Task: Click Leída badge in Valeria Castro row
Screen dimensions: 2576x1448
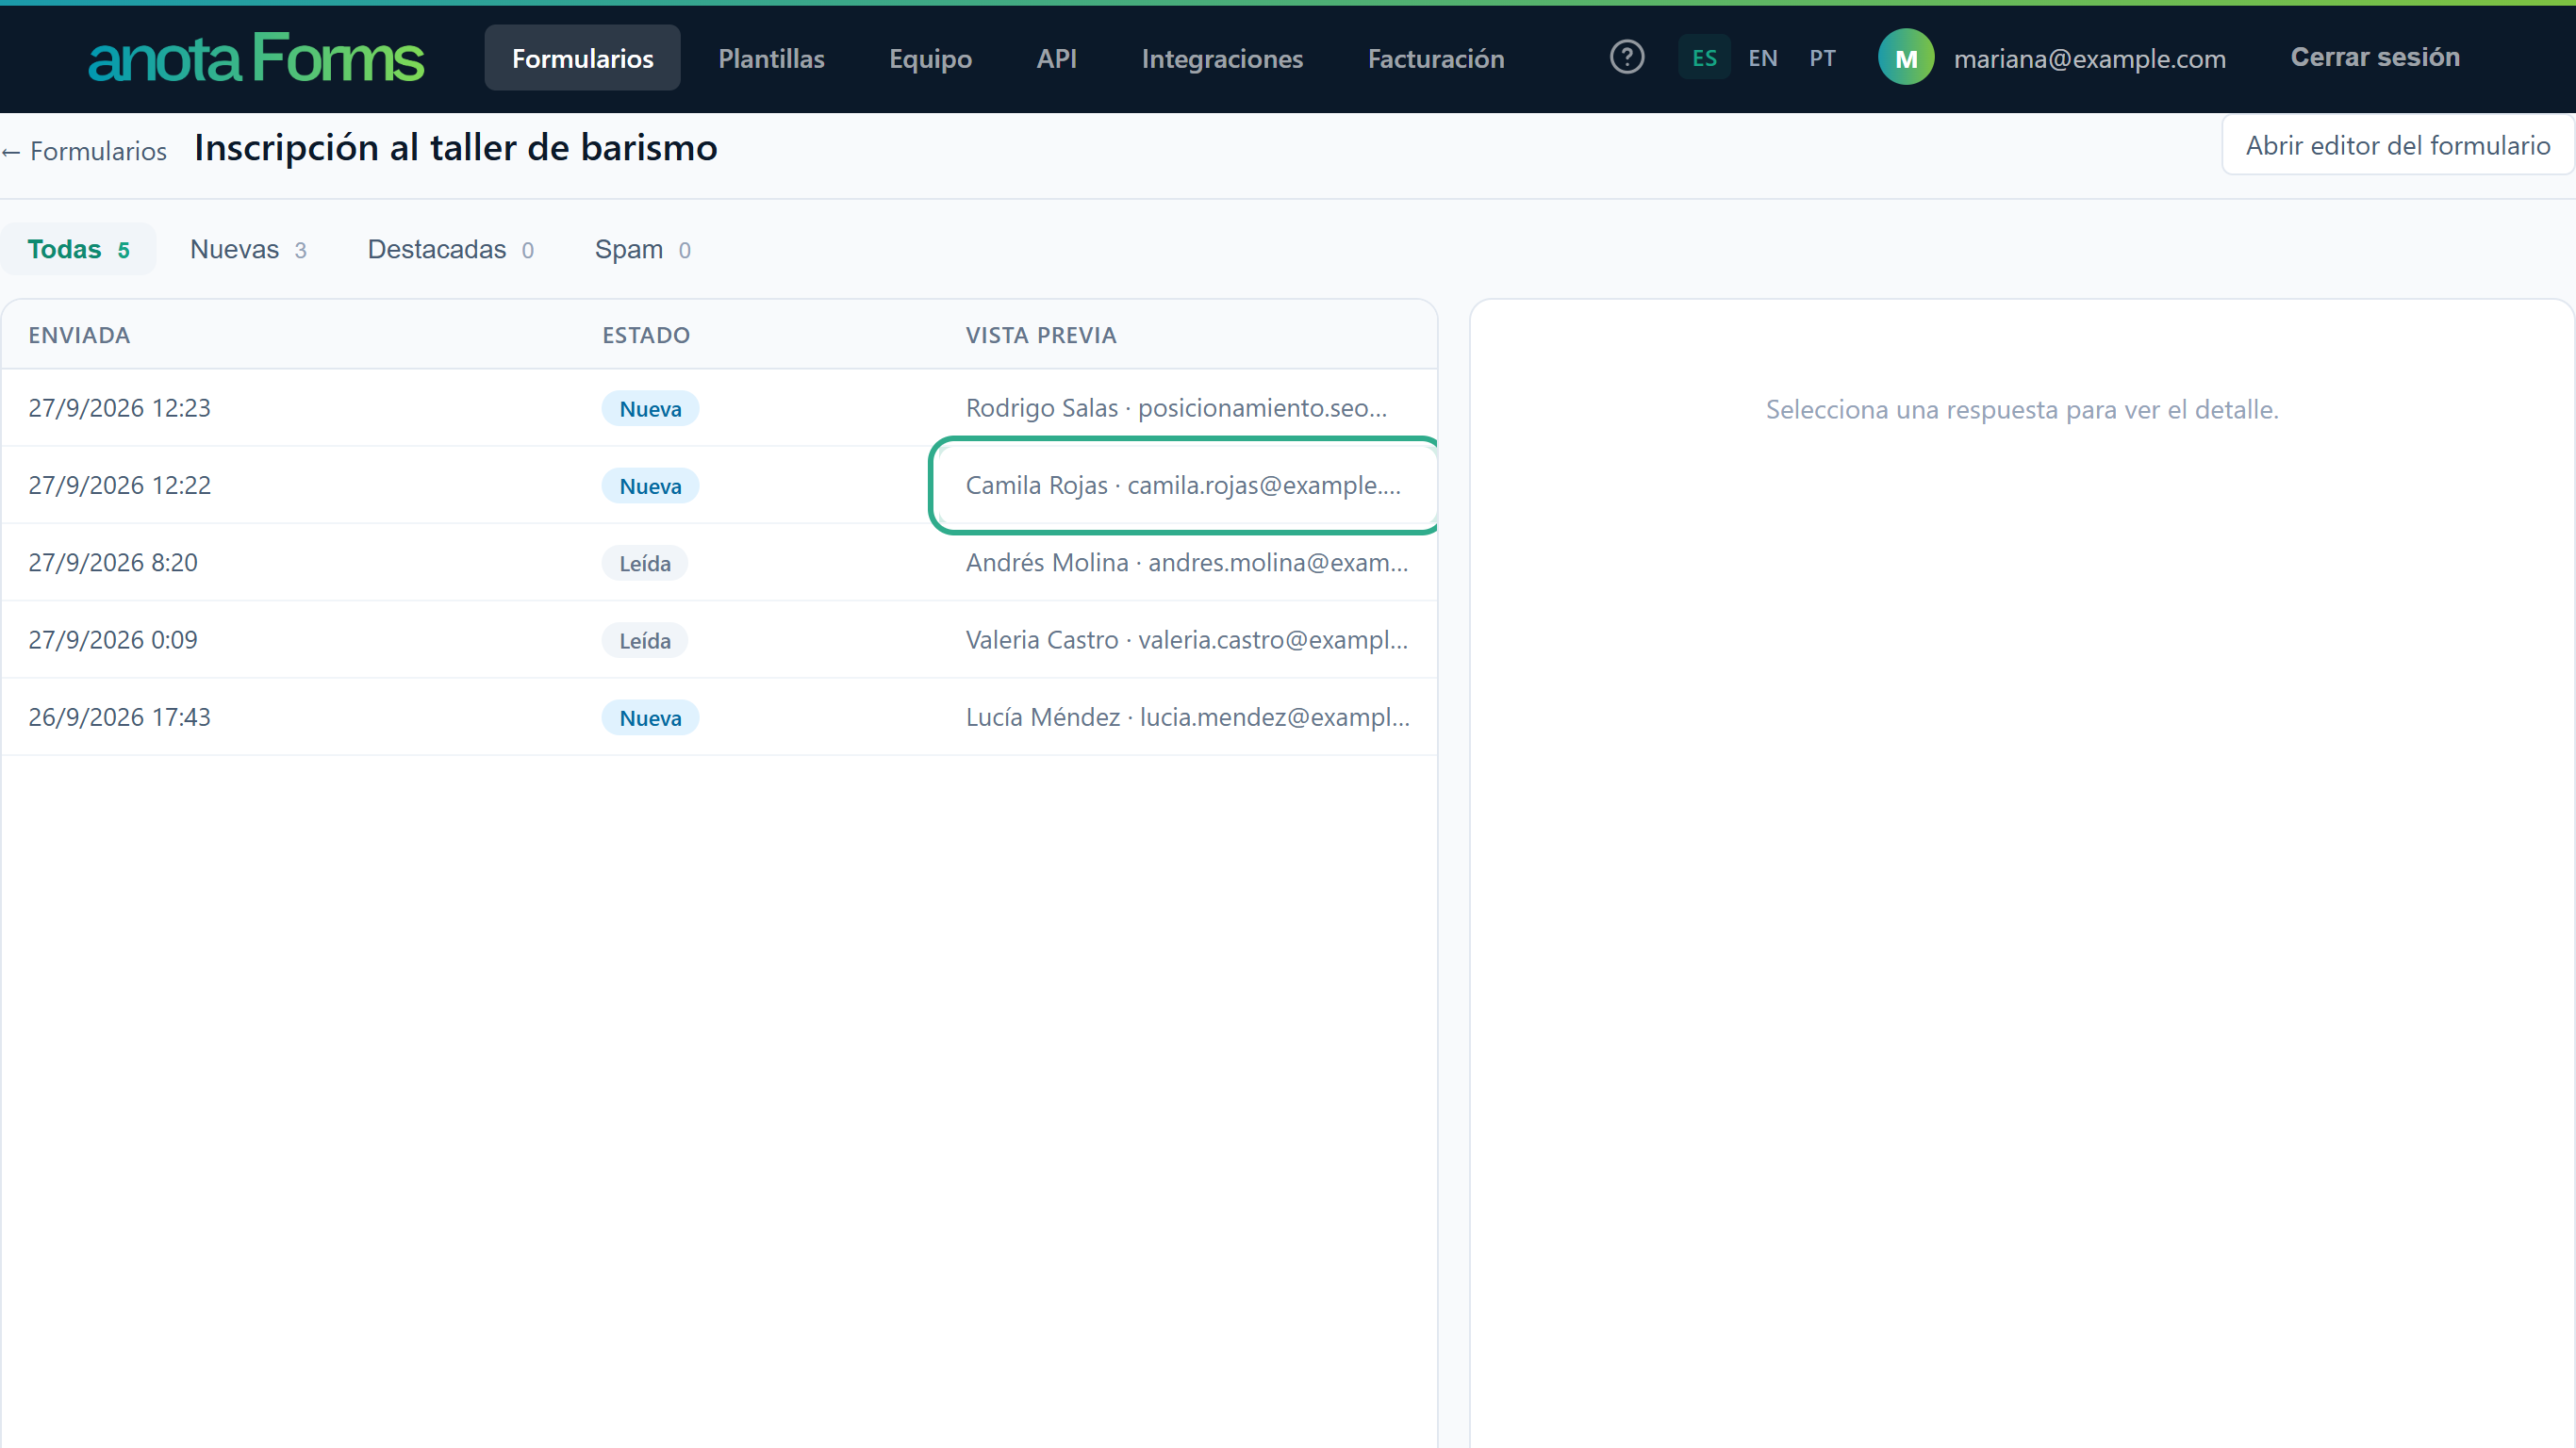Action: click(x=645, y=641)
